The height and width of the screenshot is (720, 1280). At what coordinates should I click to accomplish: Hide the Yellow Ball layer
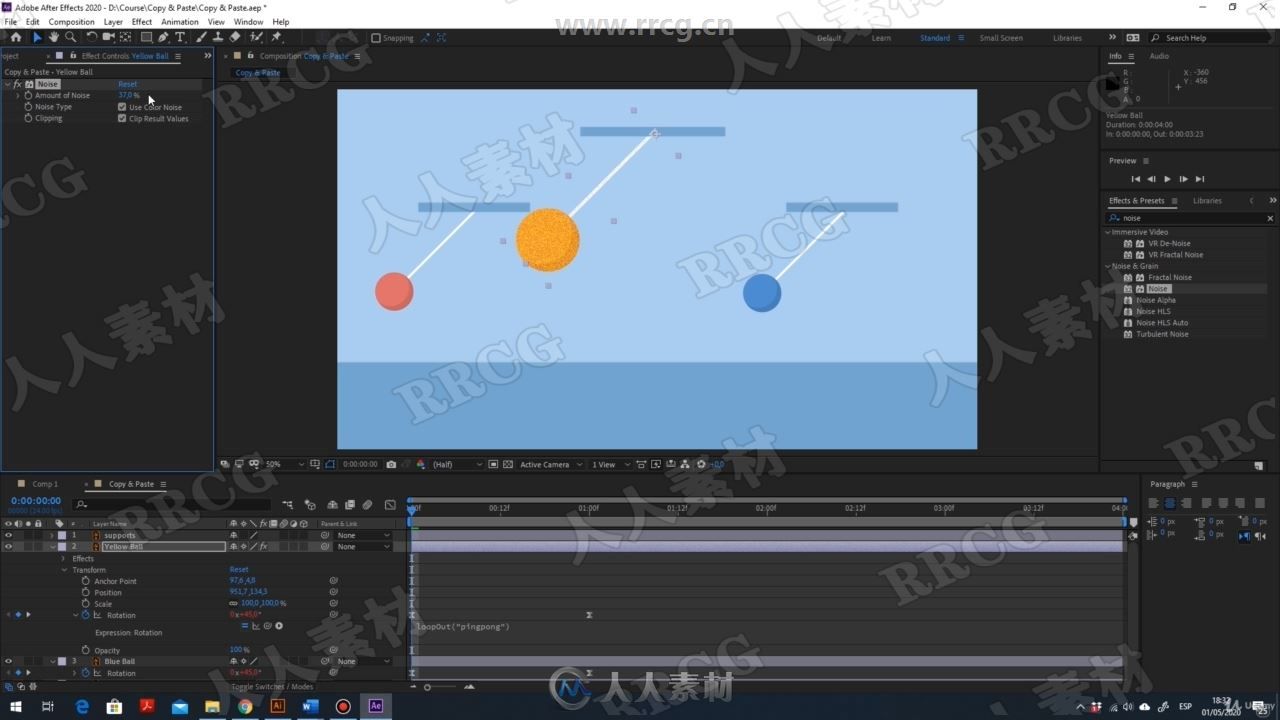(8, 547)
